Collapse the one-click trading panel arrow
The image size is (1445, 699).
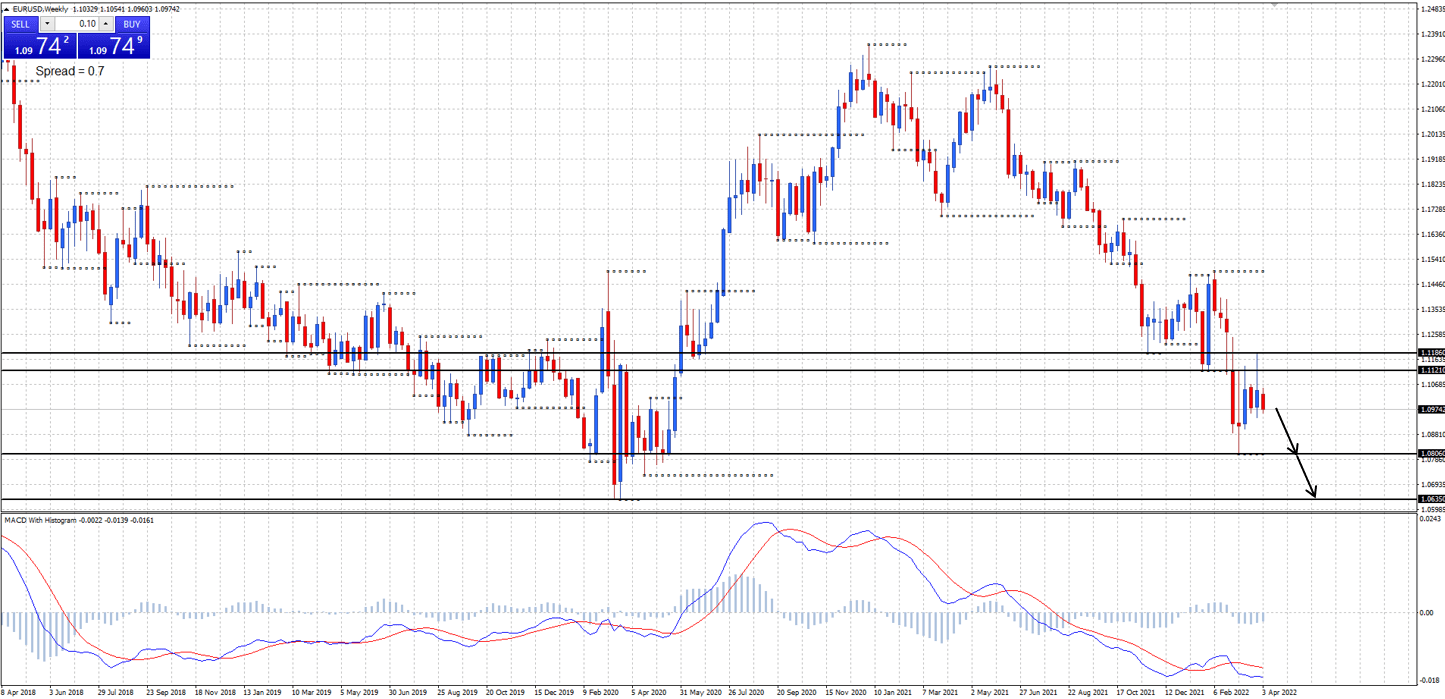pos(7,8)
